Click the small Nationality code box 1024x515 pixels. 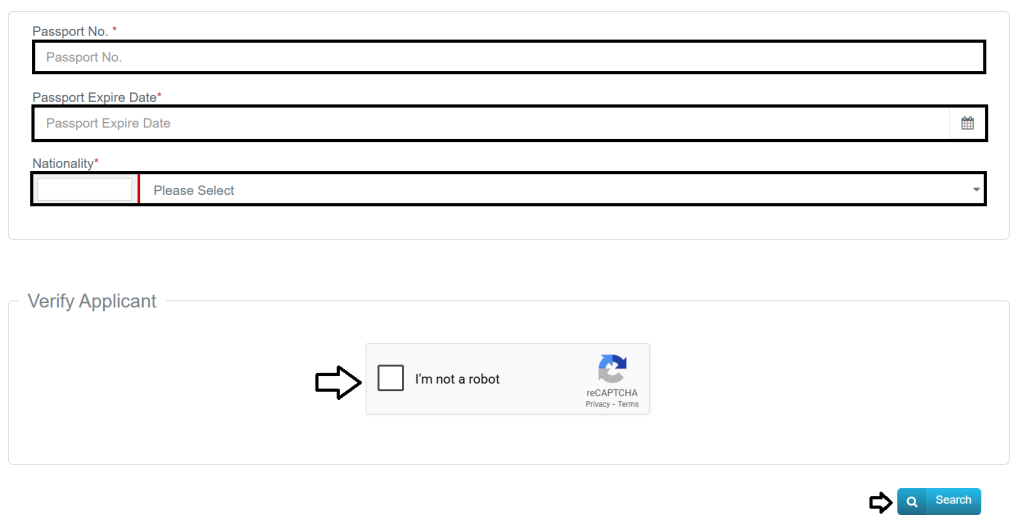(84, 189)
